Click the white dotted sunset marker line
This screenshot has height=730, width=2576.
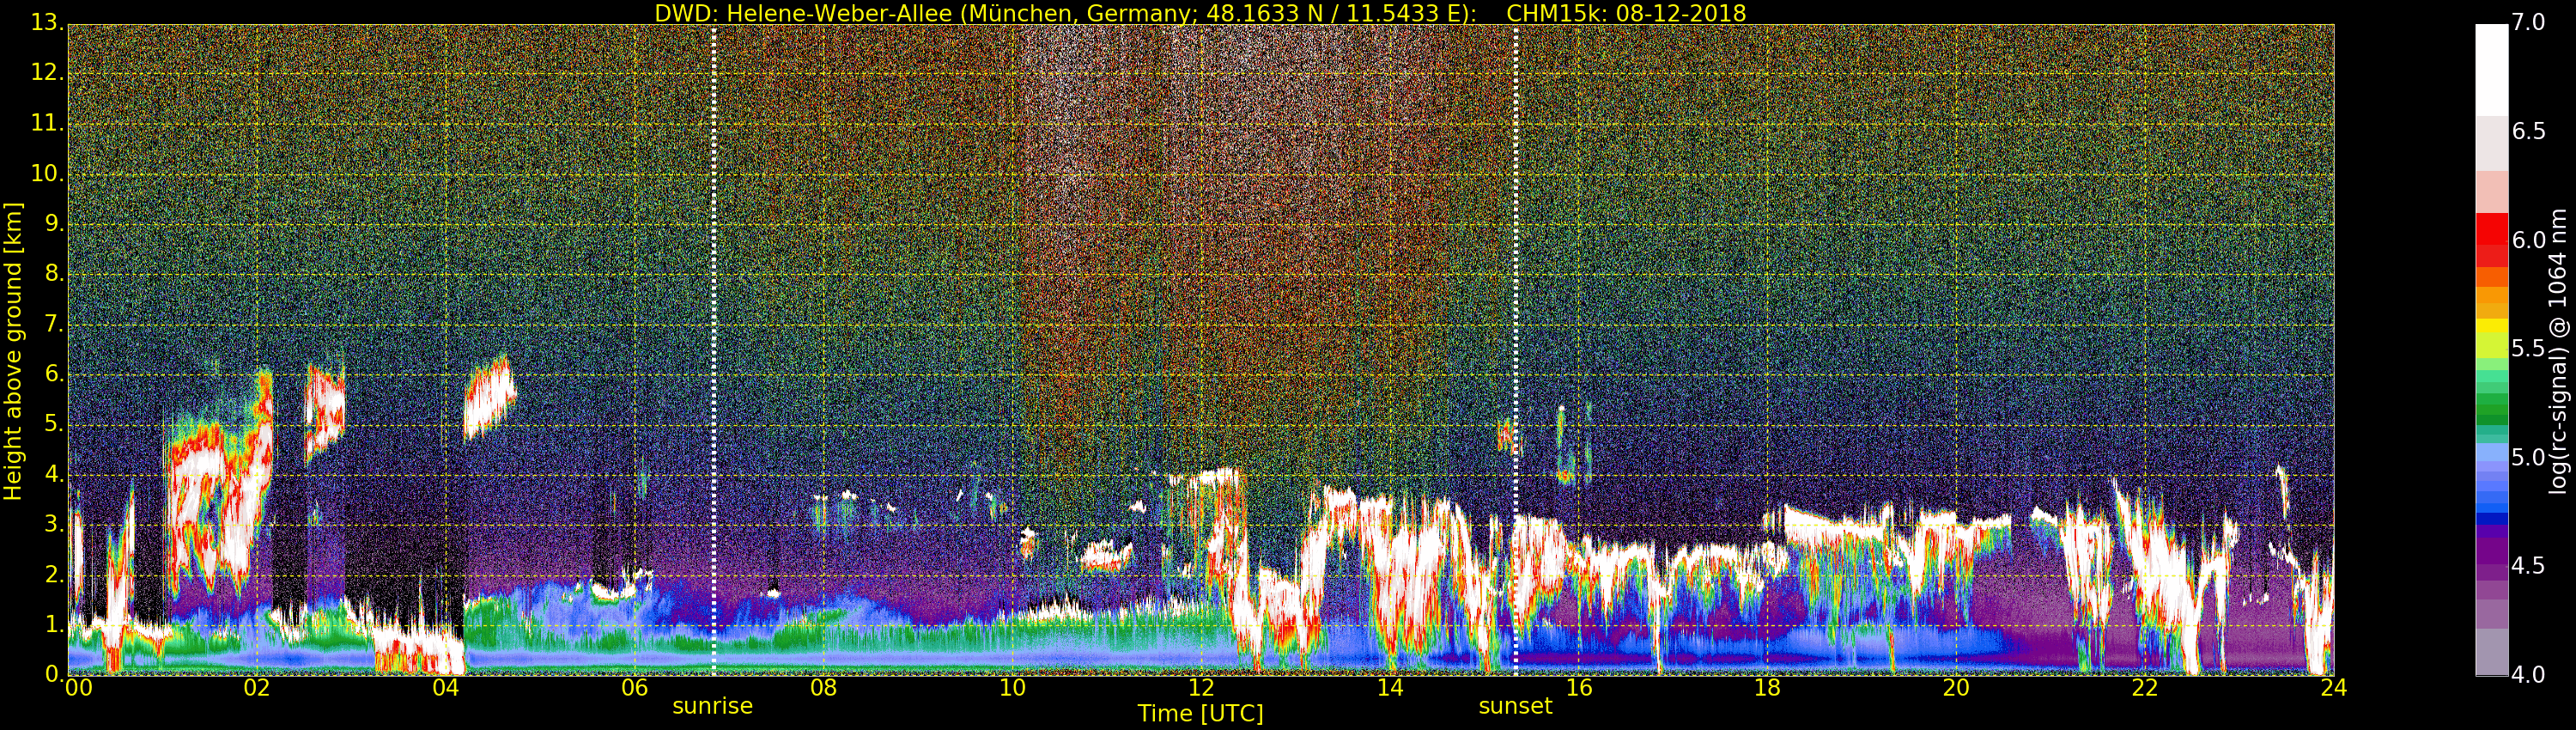(x=1516, y=350)
